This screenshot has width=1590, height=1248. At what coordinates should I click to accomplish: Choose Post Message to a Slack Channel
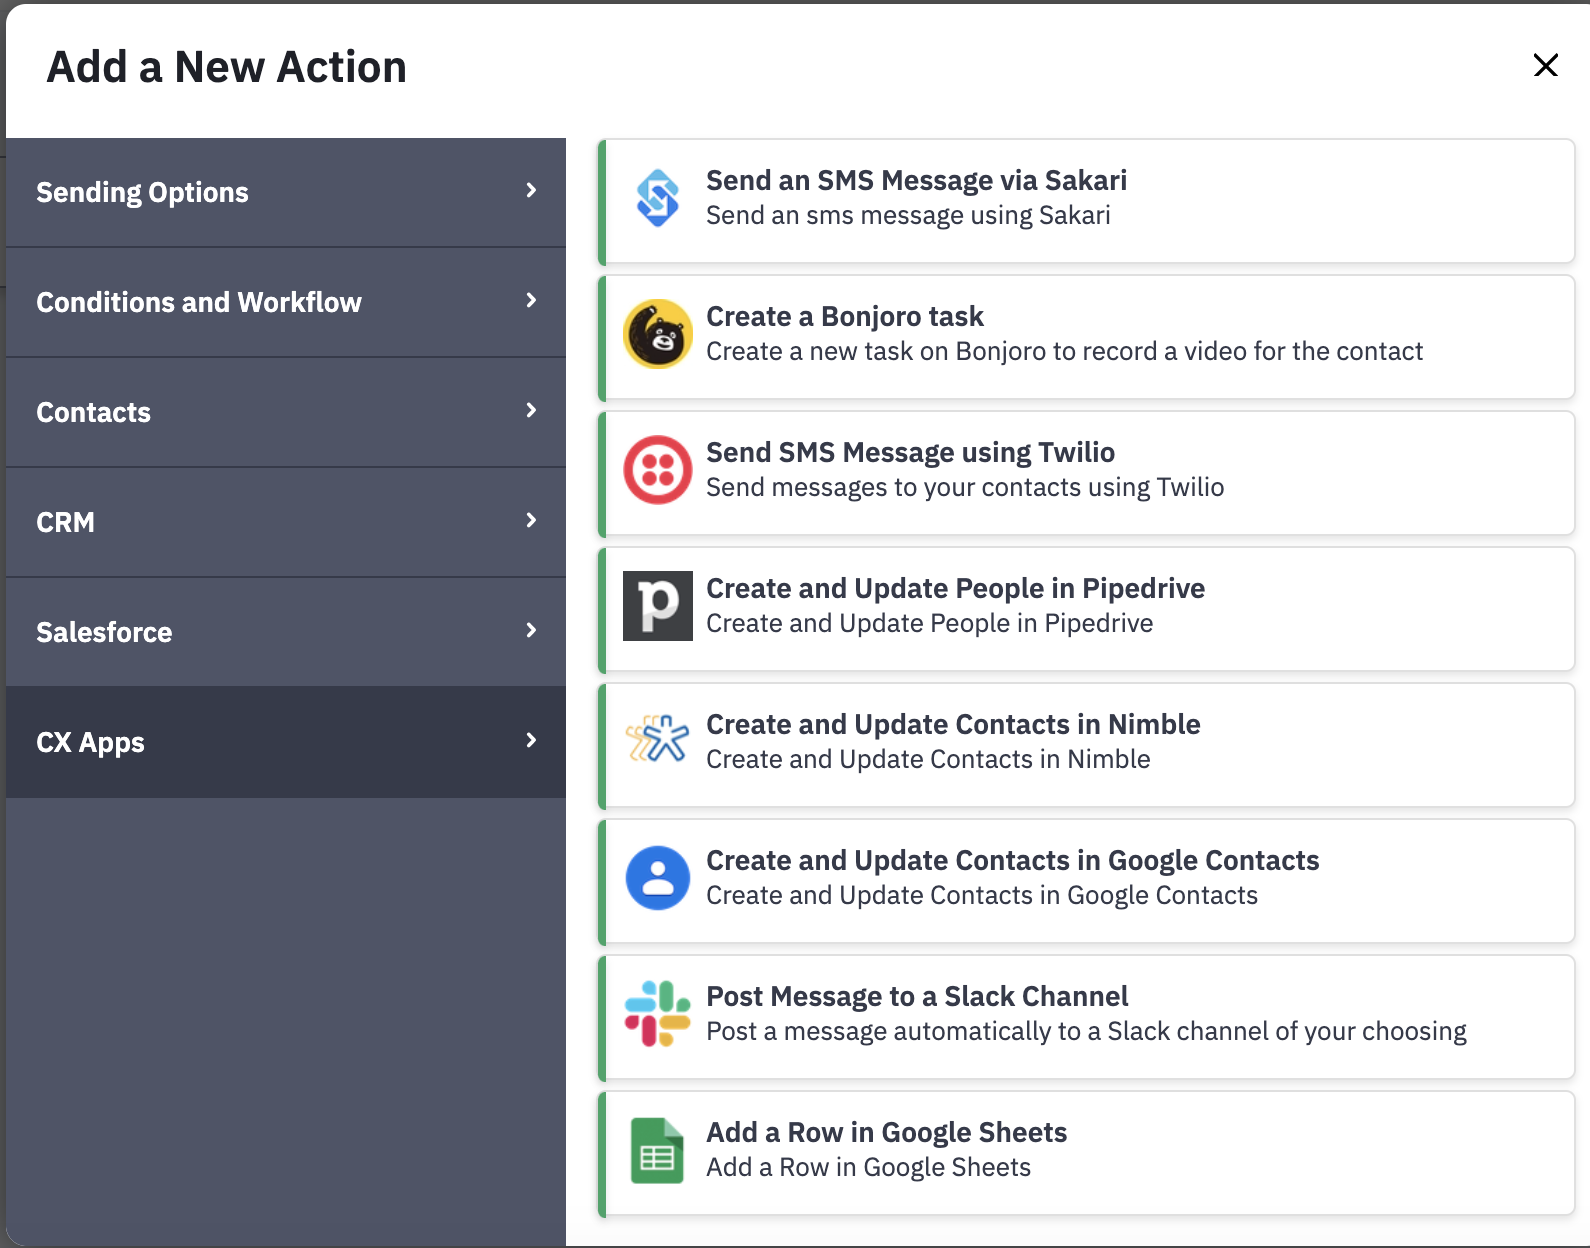pos(917,997)
